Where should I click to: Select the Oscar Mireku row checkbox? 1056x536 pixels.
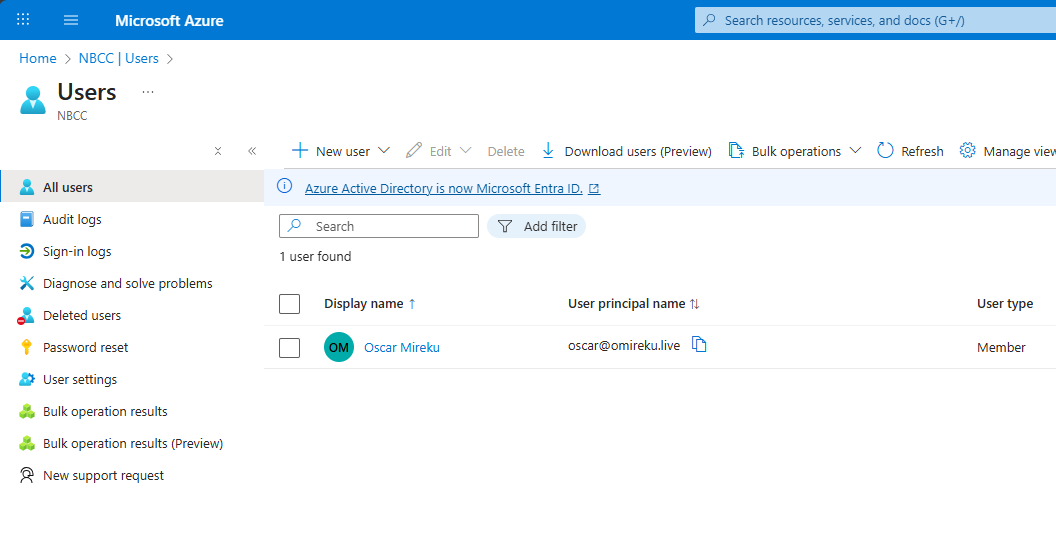pyautogui.click(x=290, y=348)
